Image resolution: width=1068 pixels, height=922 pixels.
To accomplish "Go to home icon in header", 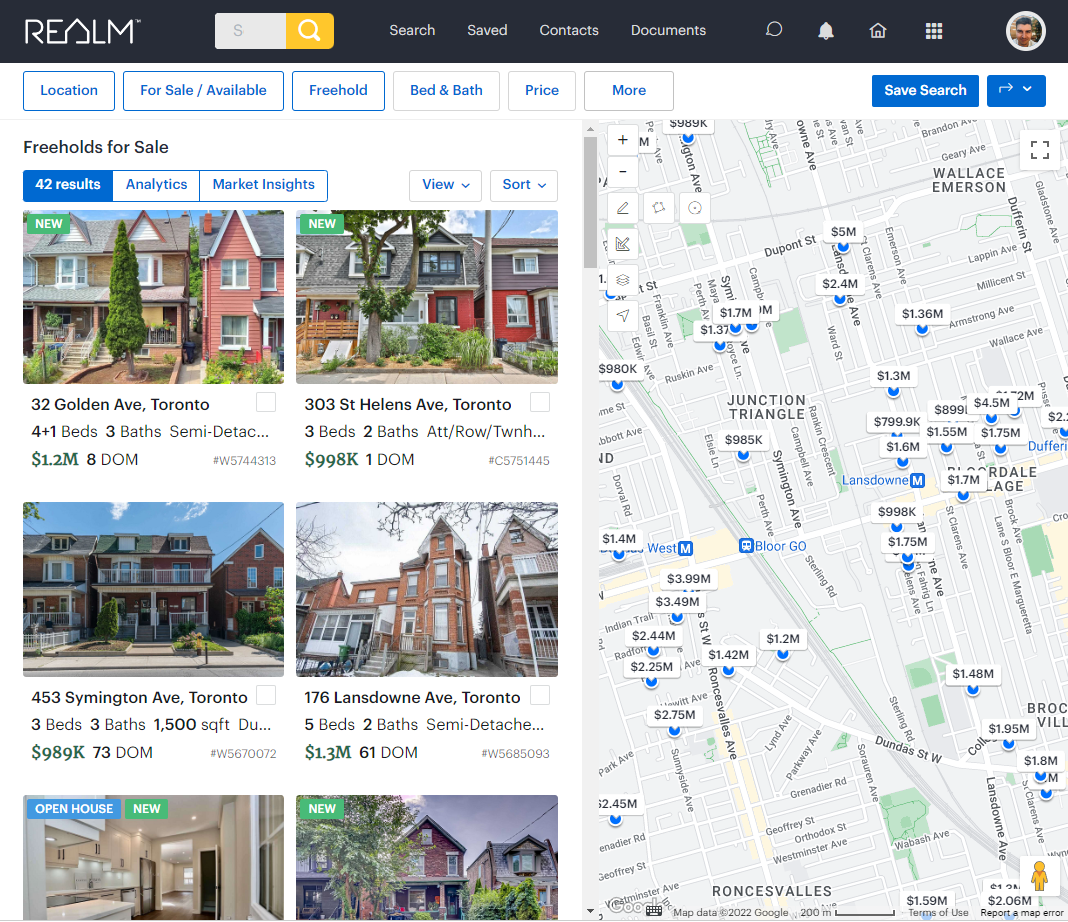I will (x=878, y=31).
